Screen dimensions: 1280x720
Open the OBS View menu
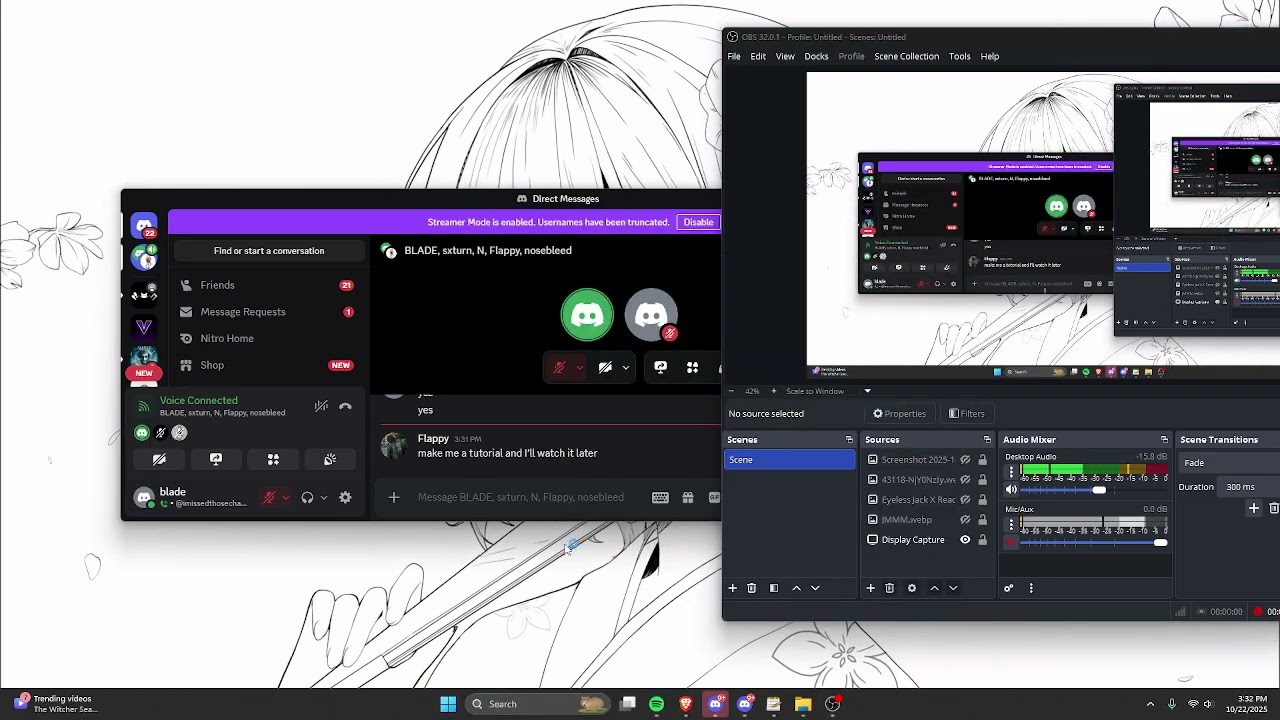pyautogui.click(x=785, y=56)
